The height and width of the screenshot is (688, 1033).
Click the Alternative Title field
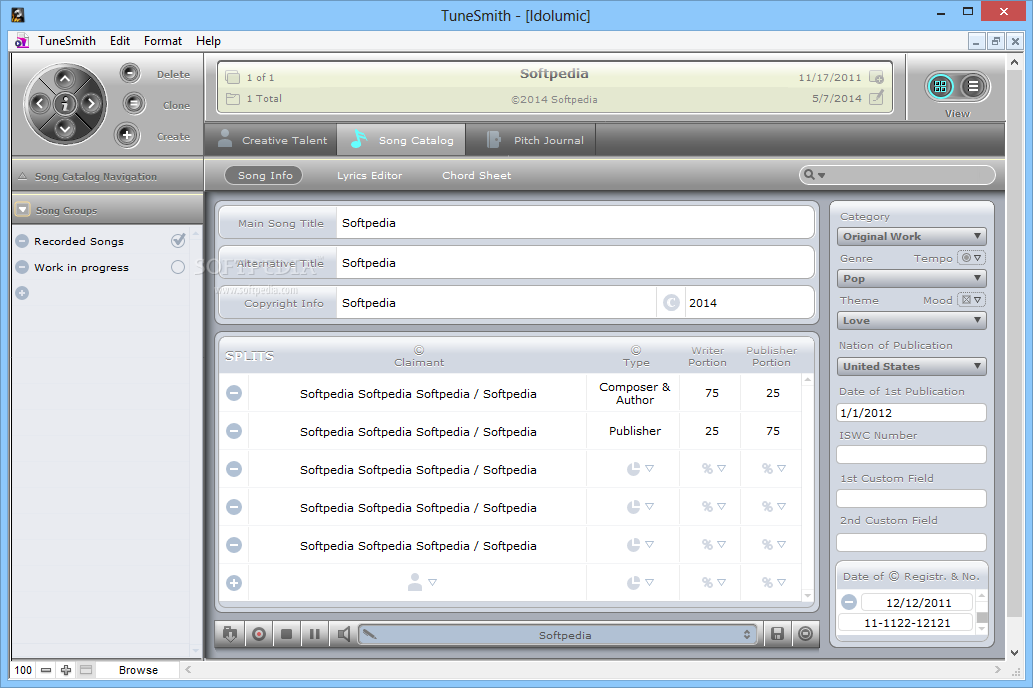[x=574, y=263]
